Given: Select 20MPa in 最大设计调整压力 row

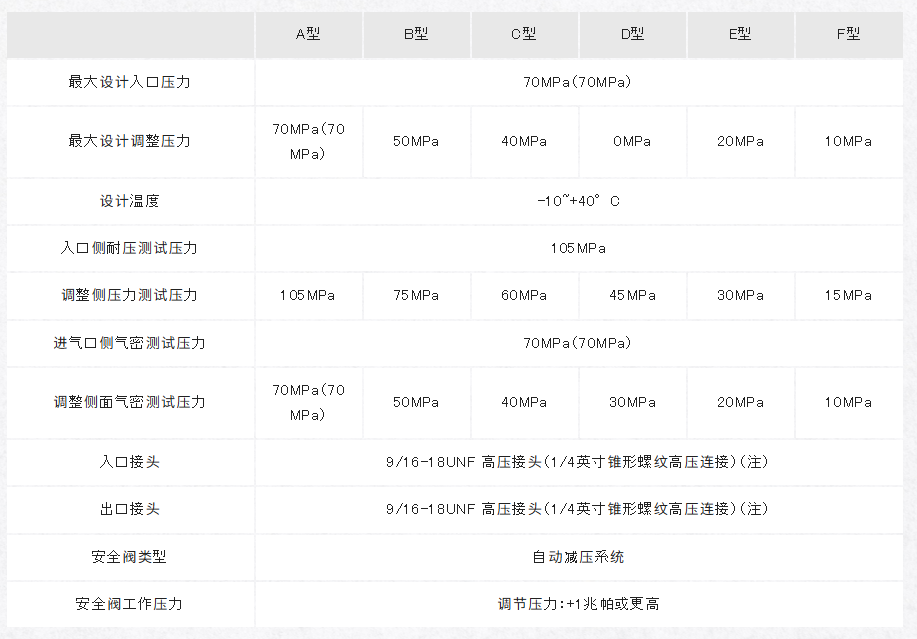Looking at the screenshot, I should pos(740,141).
